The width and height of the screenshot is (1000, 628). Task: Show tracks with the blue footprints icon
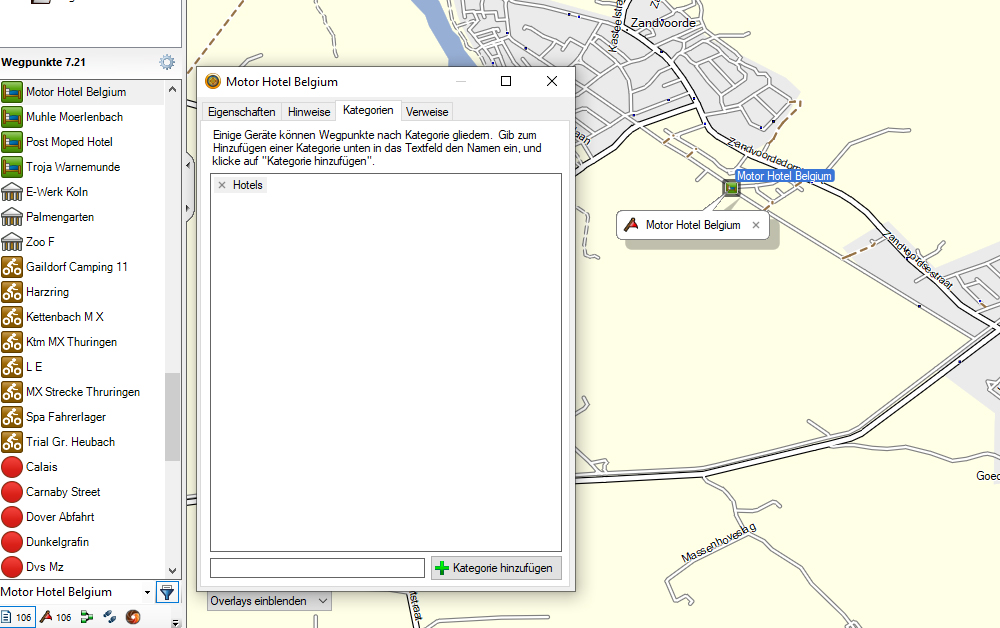click(109, 617)
